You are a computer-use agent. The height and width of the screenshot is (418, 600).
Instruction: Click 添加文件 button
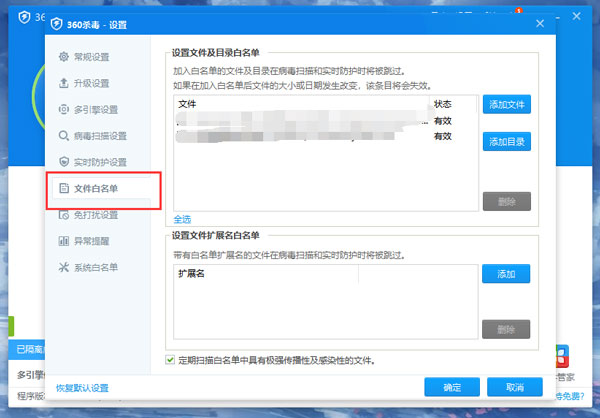(507, 104)
